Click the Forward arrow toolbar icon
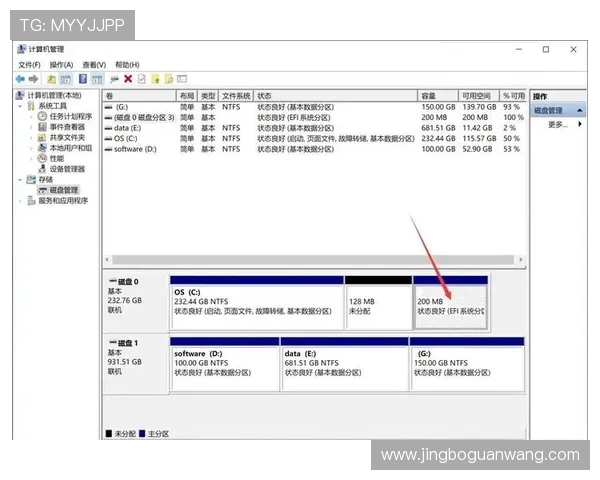This screenshot has width=600, height=480. coord(34,79)
